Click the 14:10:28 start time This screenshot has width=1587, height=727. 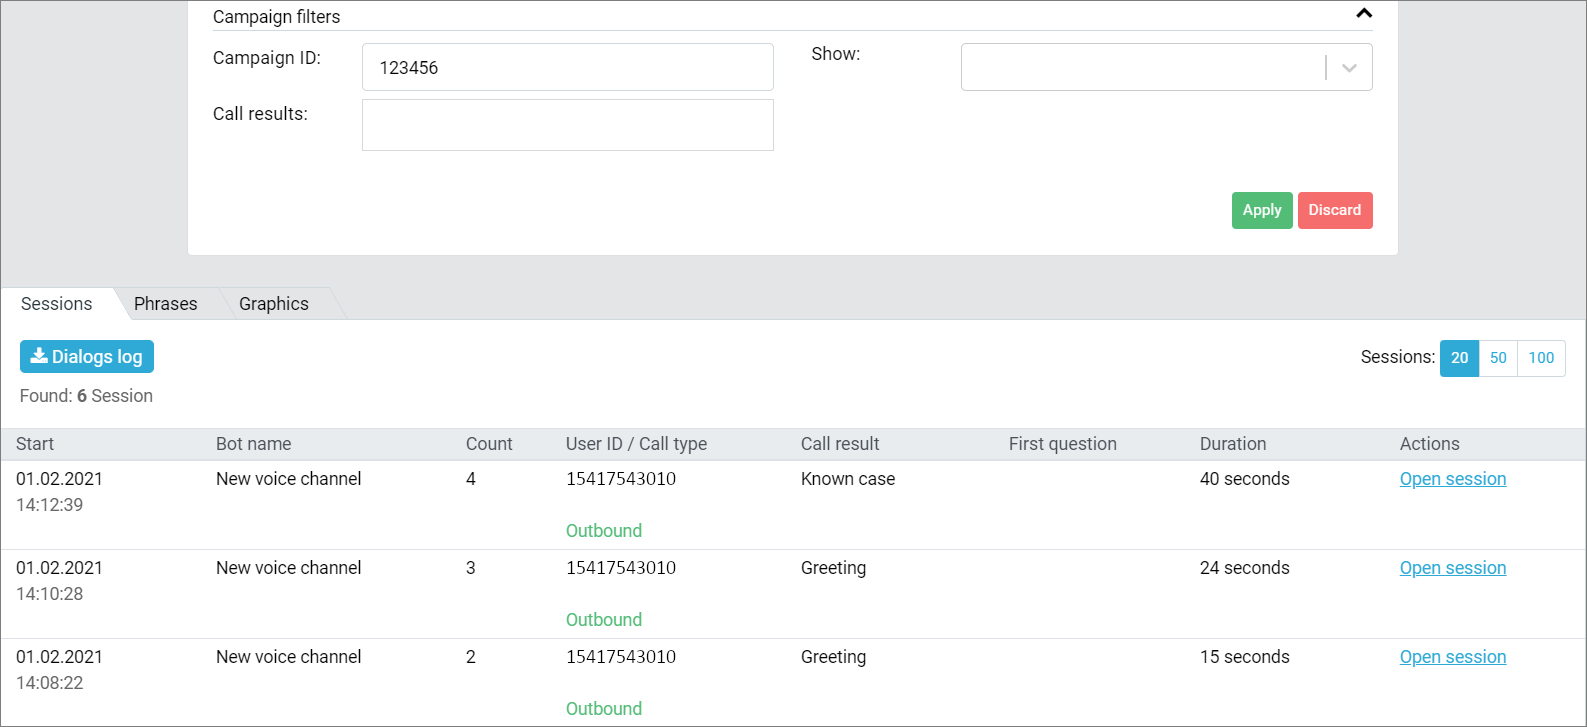click(x=50, y=594)
